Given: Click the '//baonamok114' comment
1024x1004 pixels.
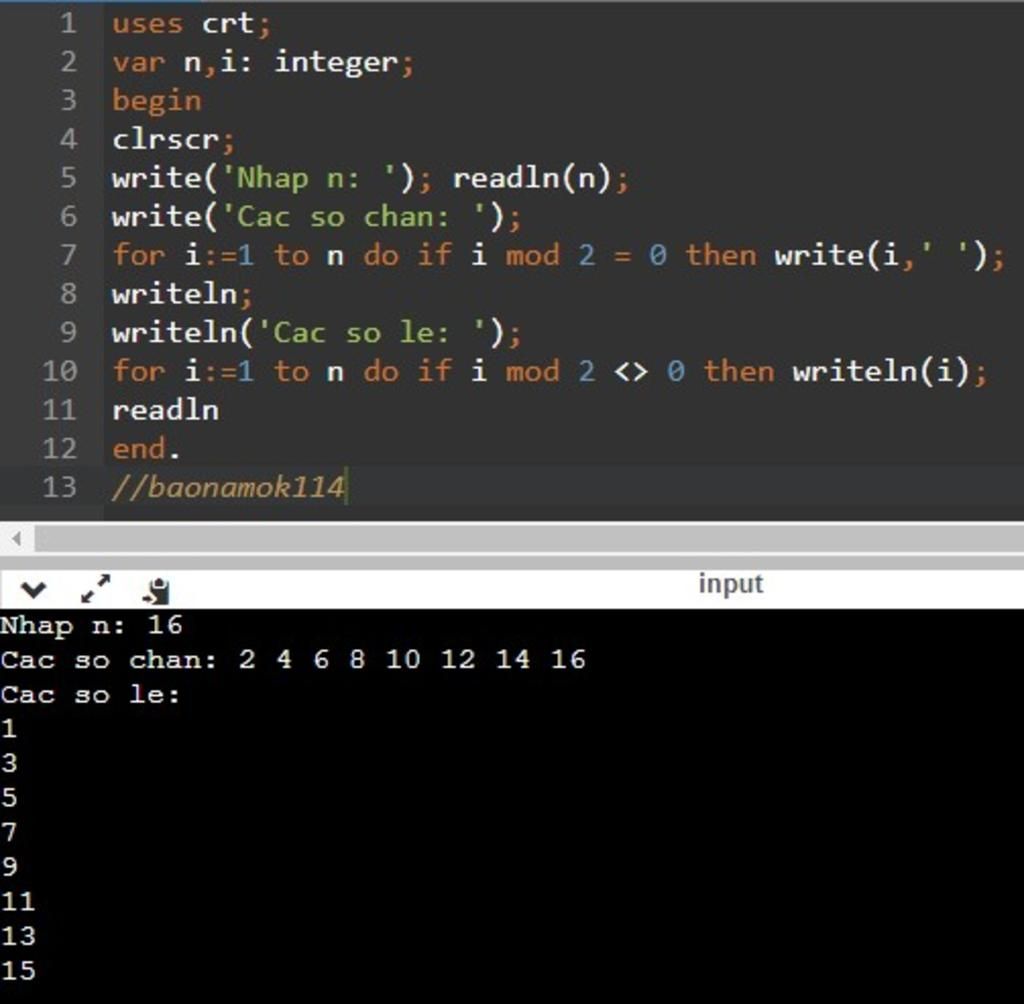Looking at the screenshot, I should (x=228, y=487).
